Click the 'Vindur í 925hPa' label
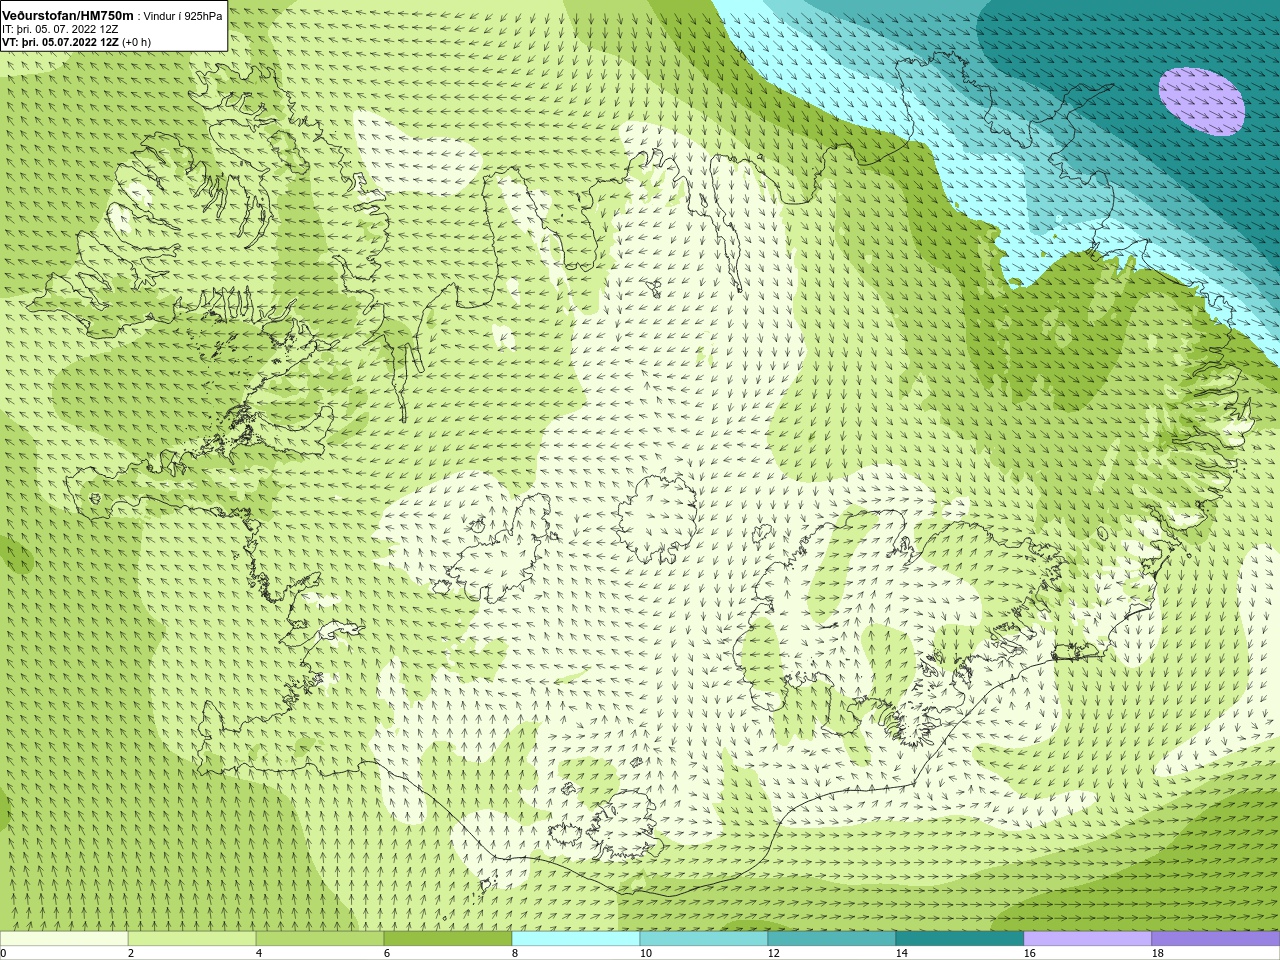 pyautogui.click(x=183, y=17)
